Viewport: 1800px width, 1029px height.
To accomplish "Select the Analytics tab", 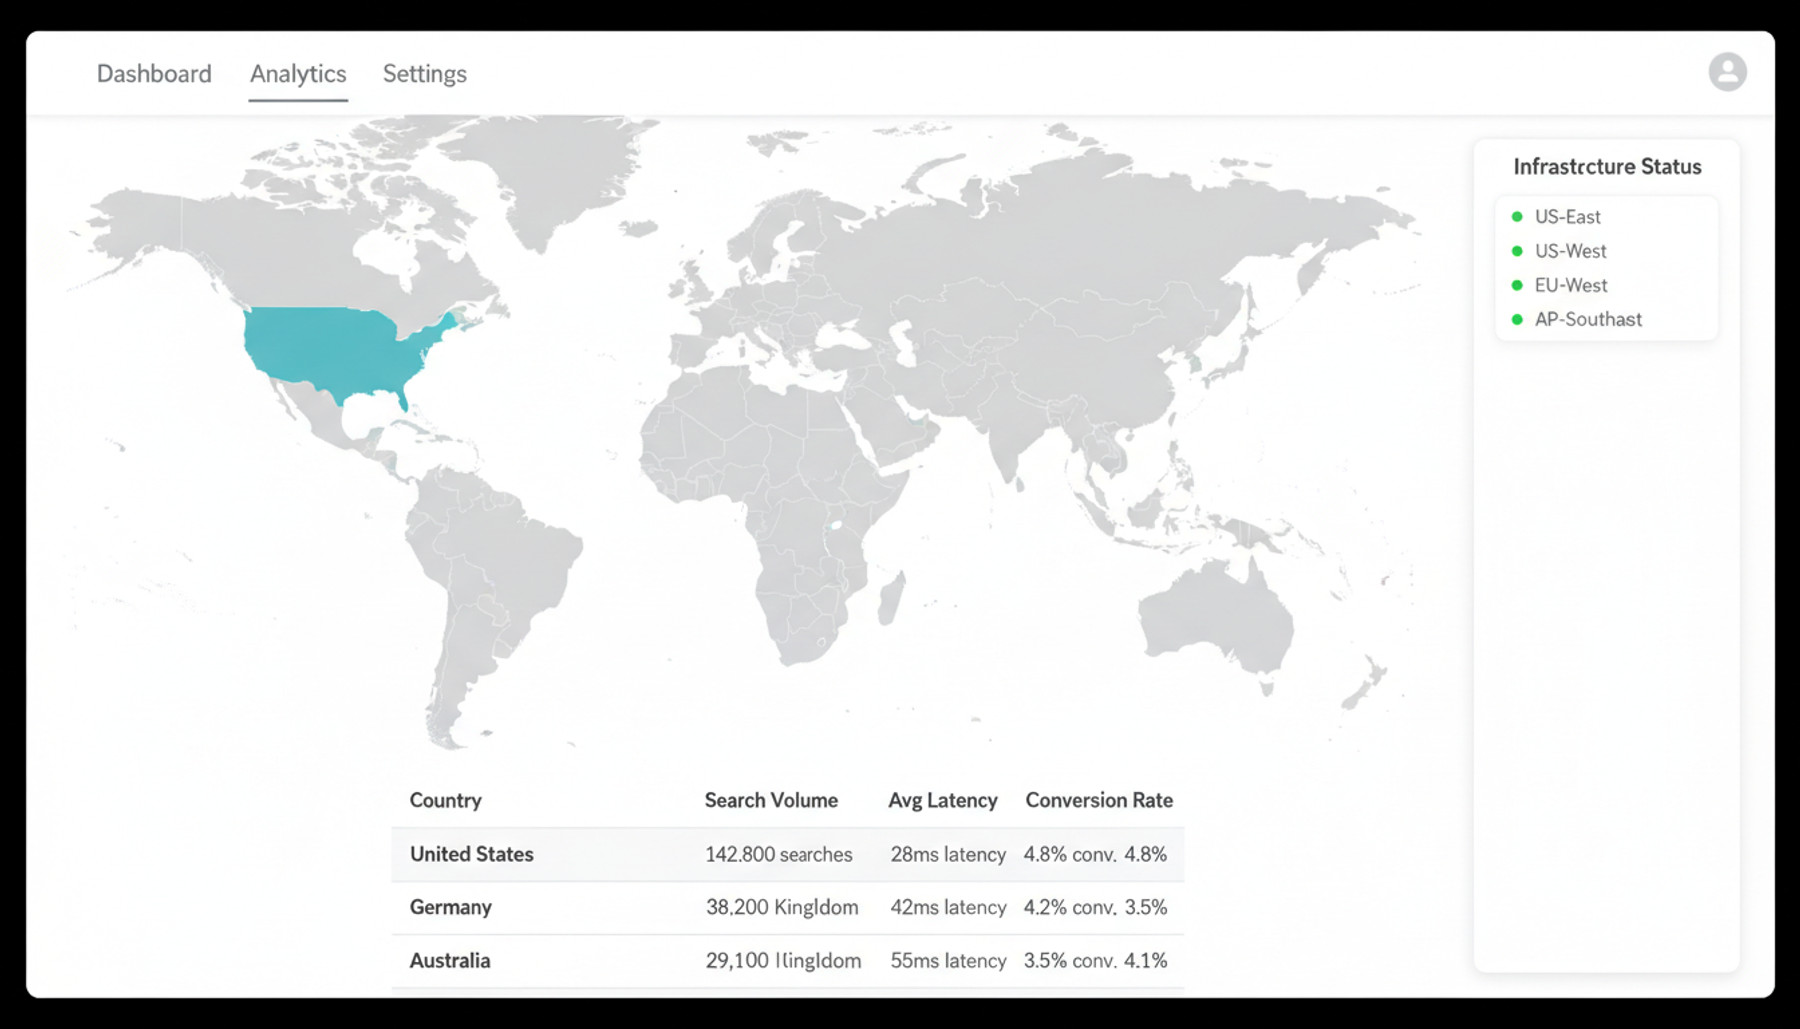I will 298,74.
